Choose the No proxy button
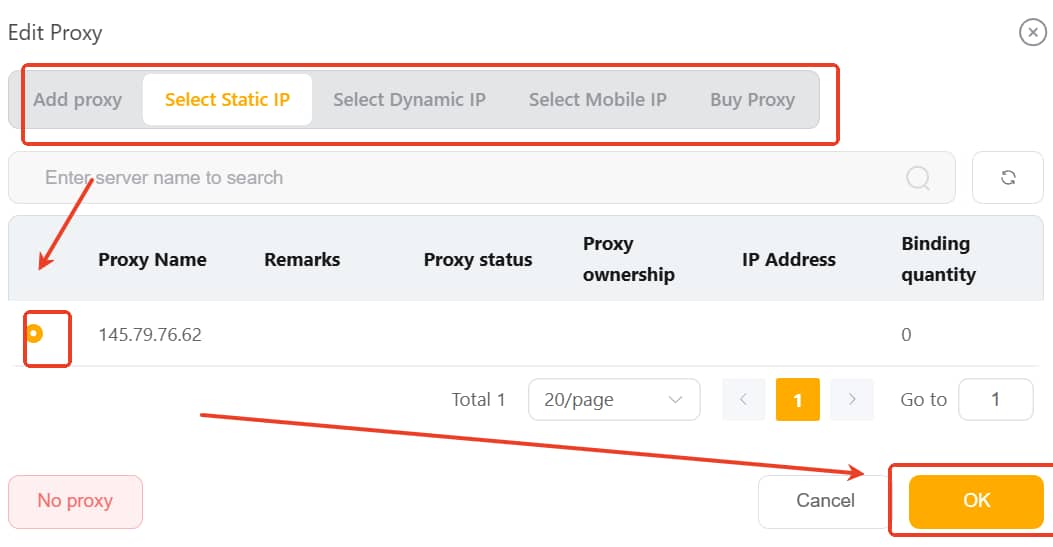 [75, 501]
